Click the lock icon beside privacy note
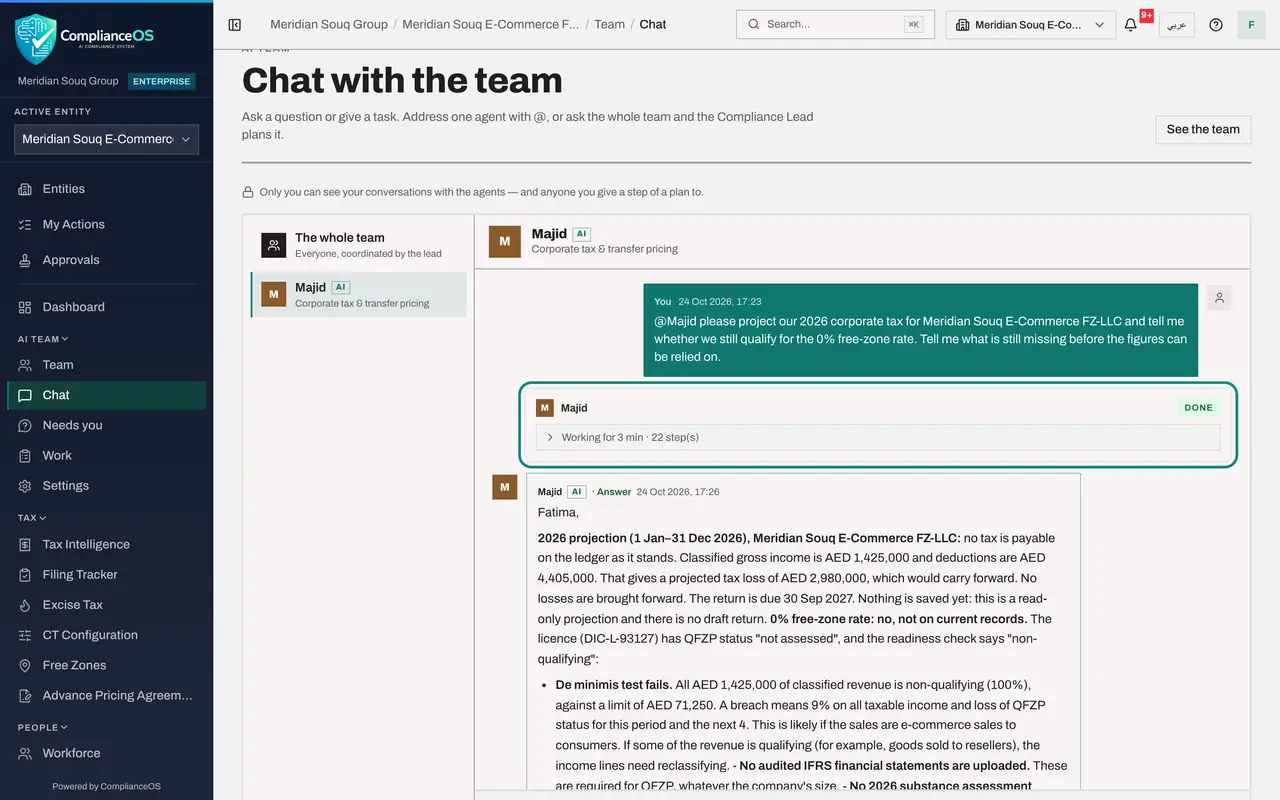 [x=248, y=192]
